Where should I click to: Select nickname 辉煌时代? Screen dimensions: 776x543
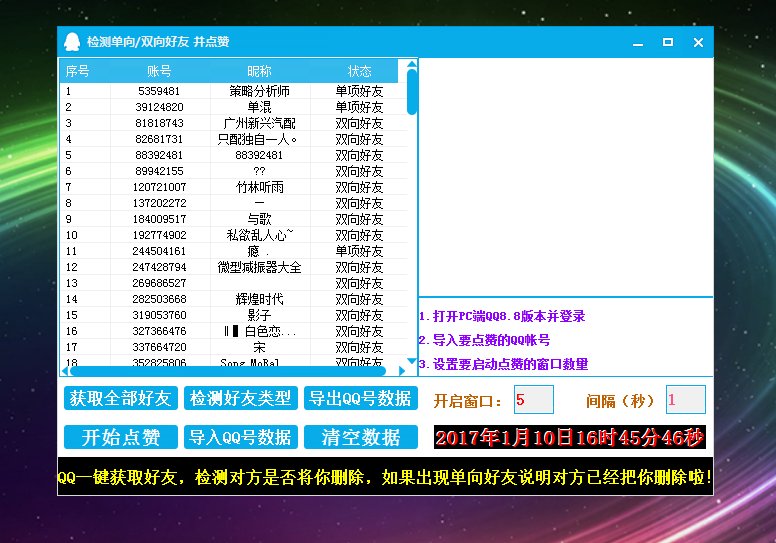[259, 299]
